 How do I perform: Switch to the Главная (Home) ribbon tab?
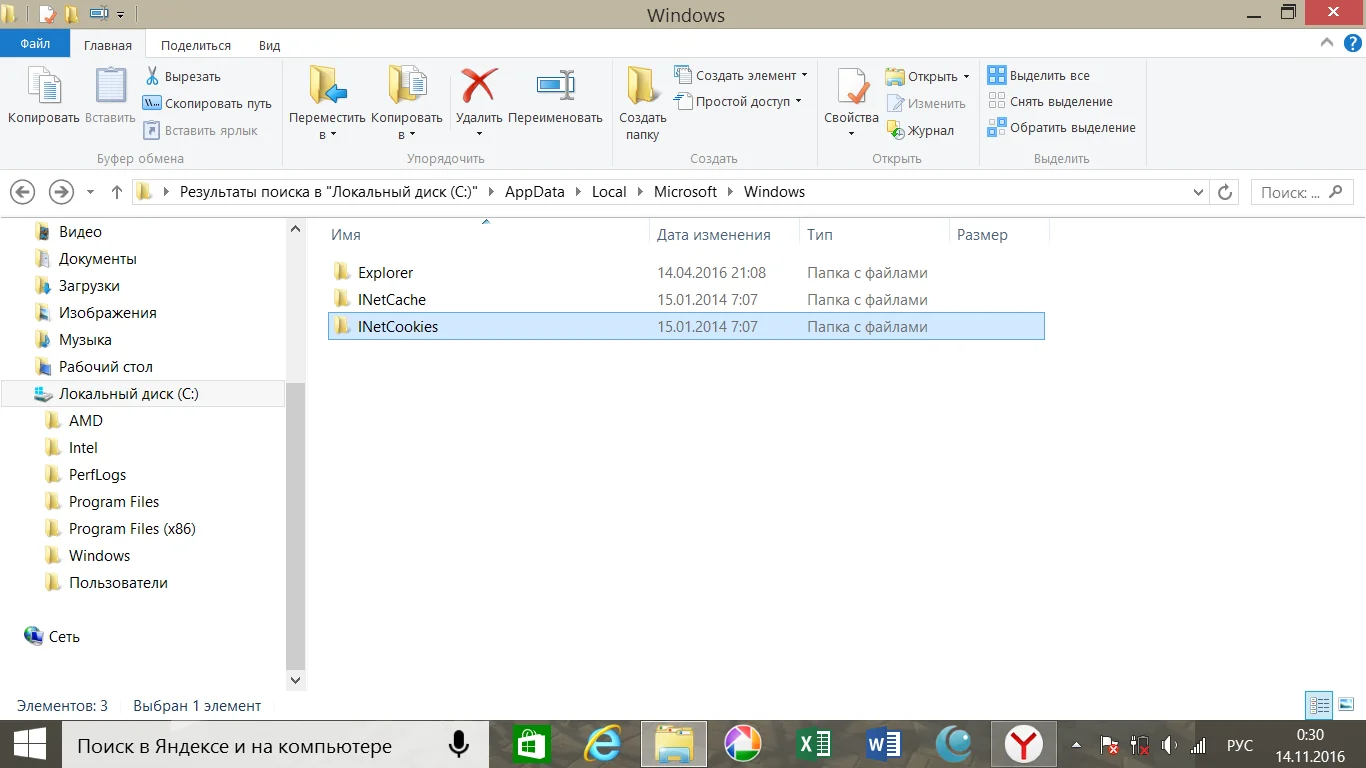108,45
